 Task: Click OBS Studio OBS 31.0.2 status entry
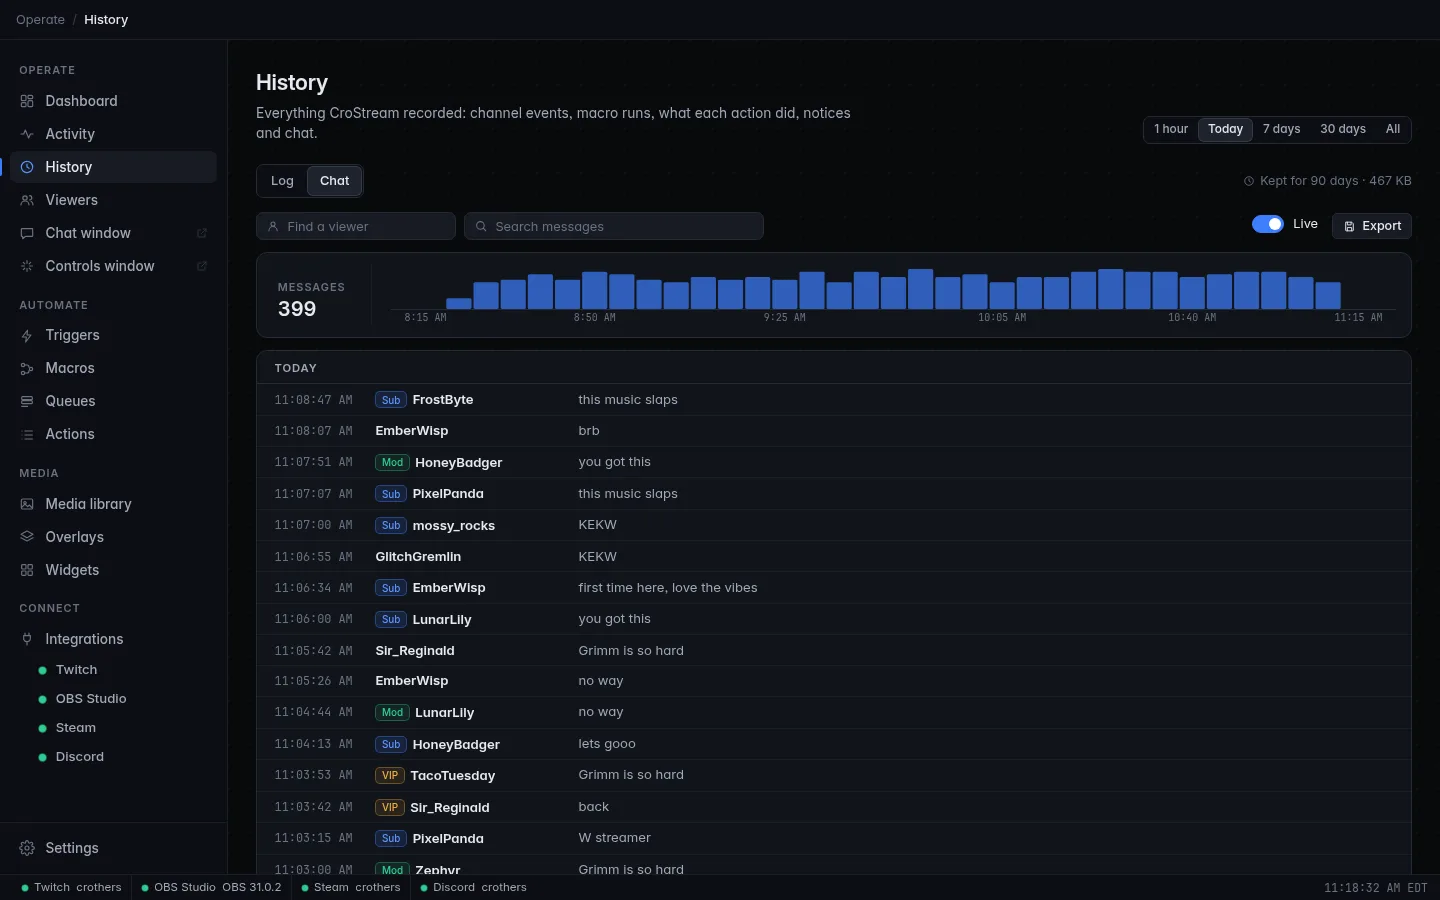(x=211, y=887)
